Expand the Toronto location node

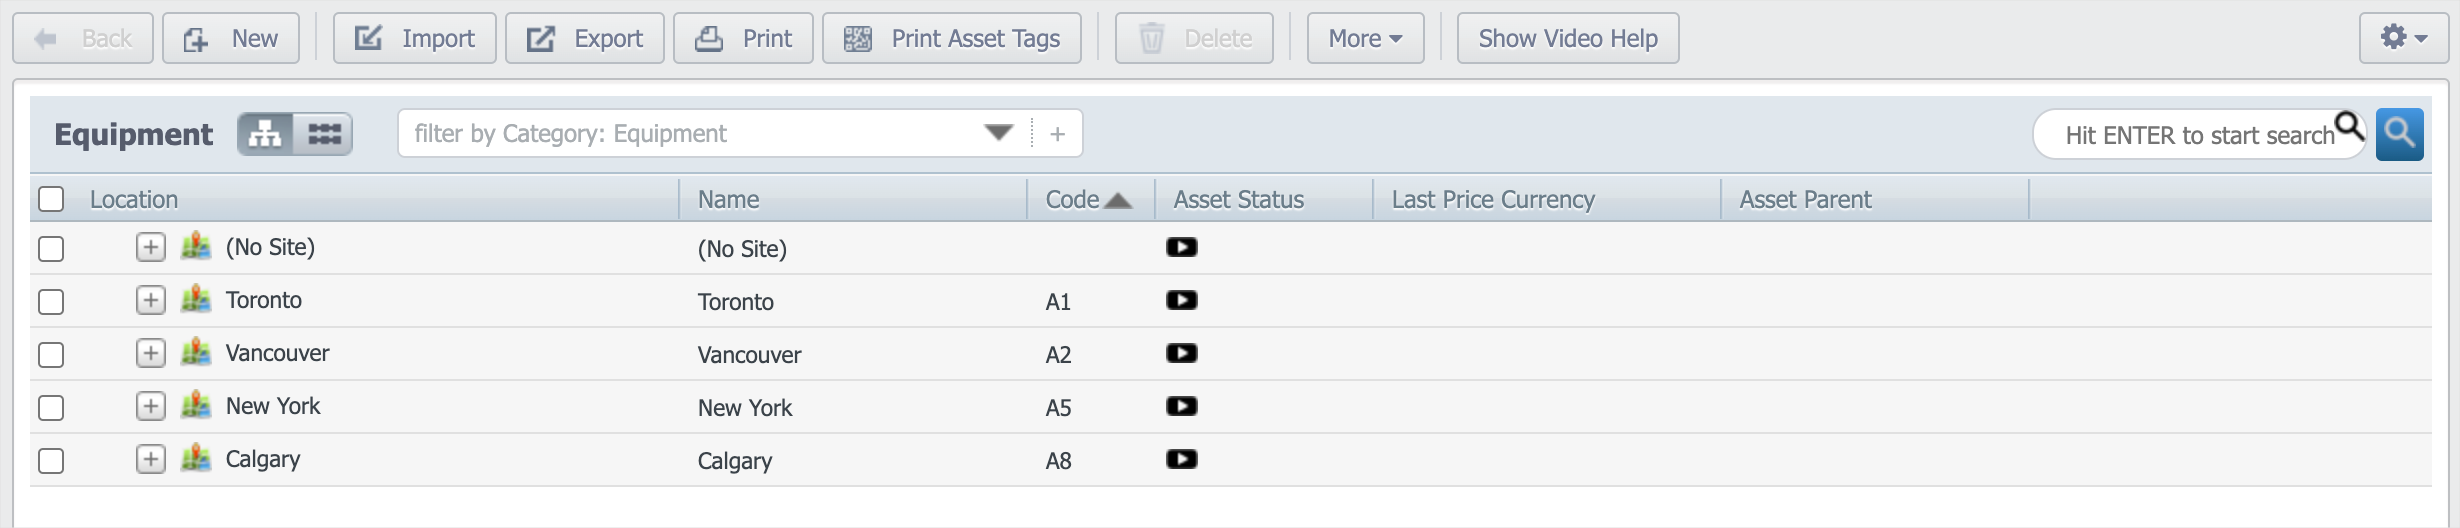pyautogui.click(x=151, y=300)
